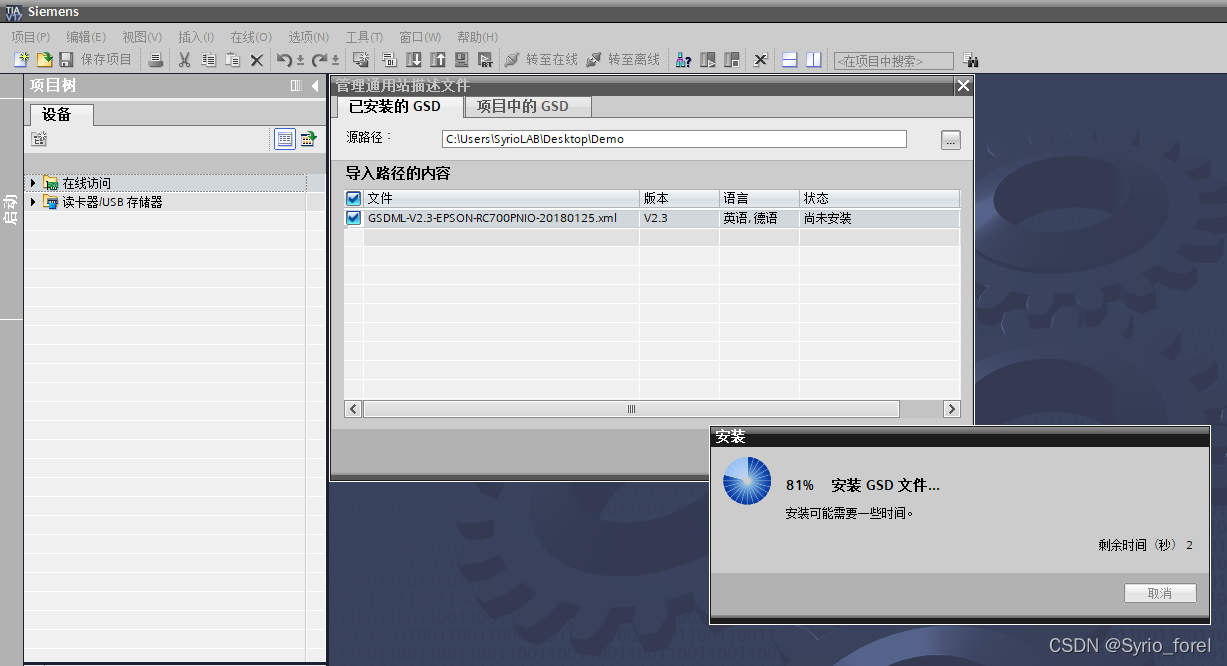Click the source path input field
The image size is (1227, 666).
click(x=674, y=139)
